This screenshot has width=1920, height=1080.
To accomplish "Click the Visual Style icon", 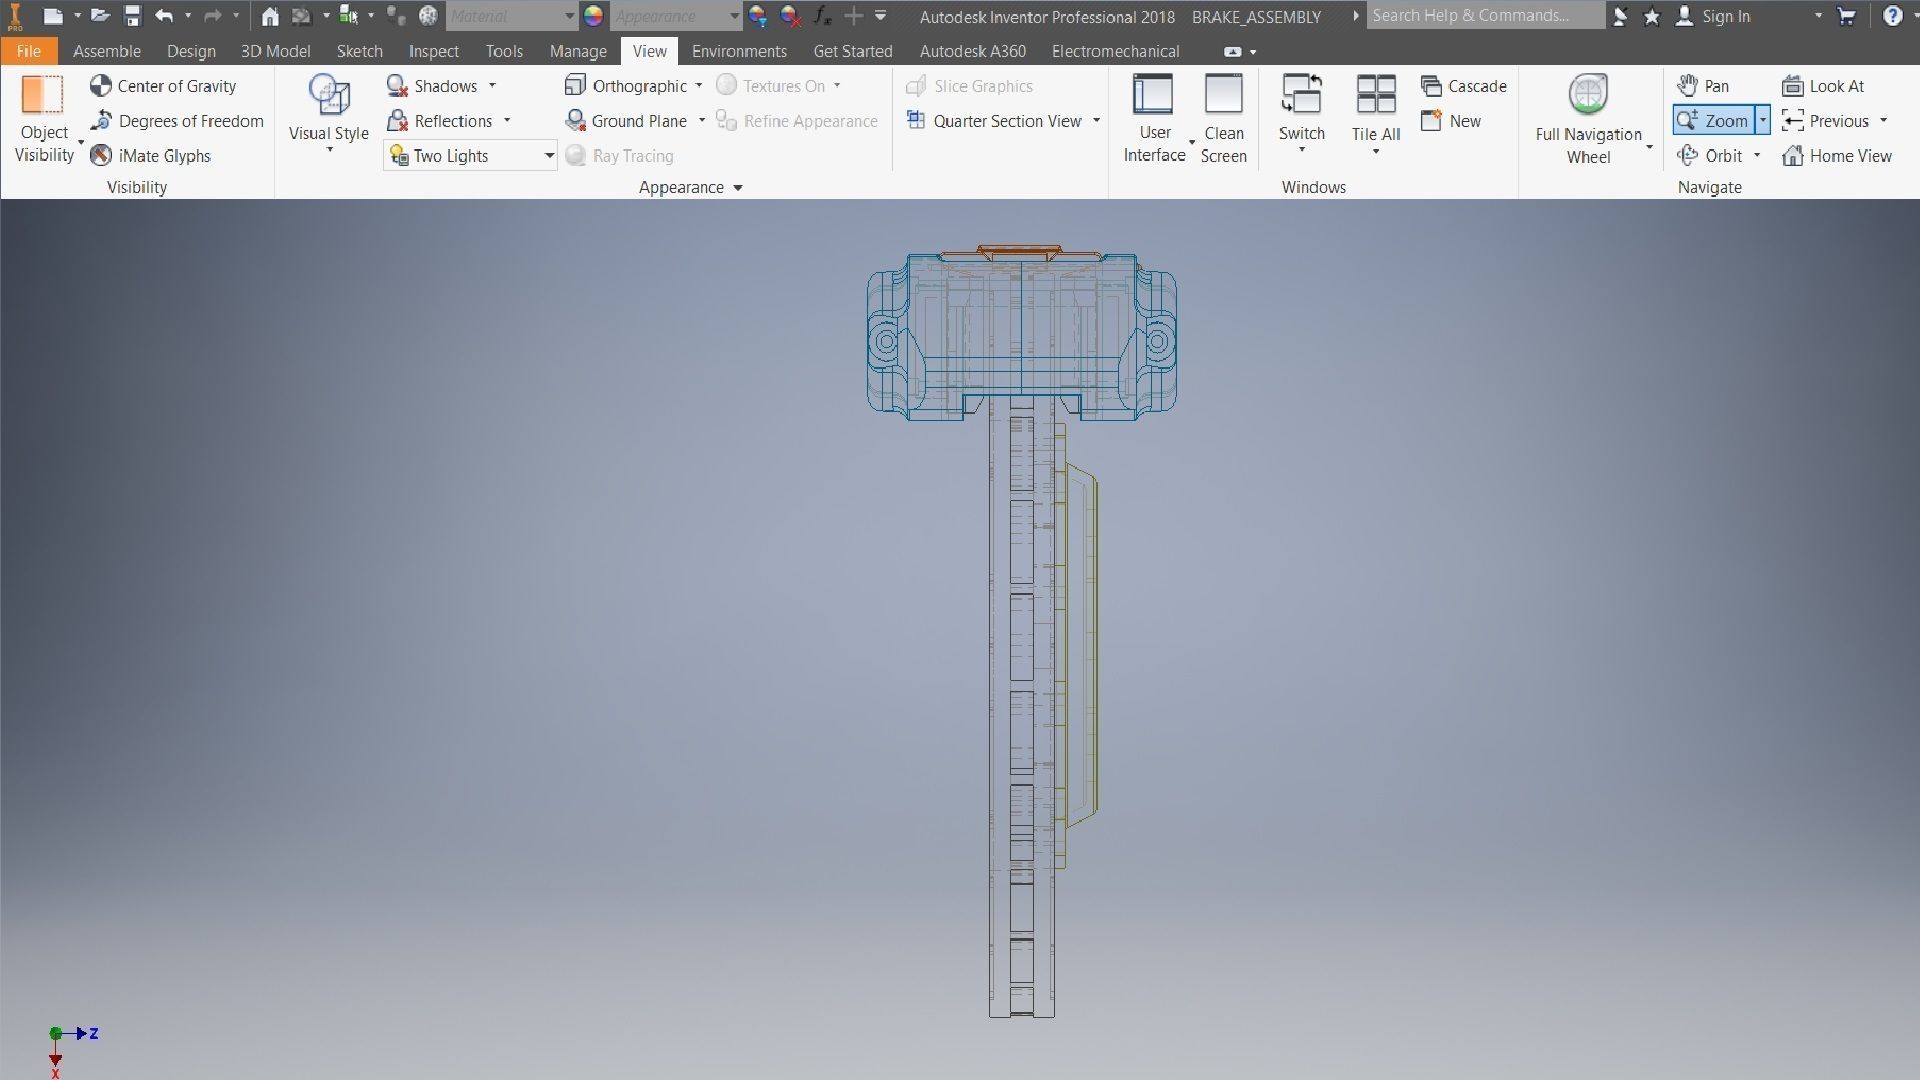I will click(329, 97).
